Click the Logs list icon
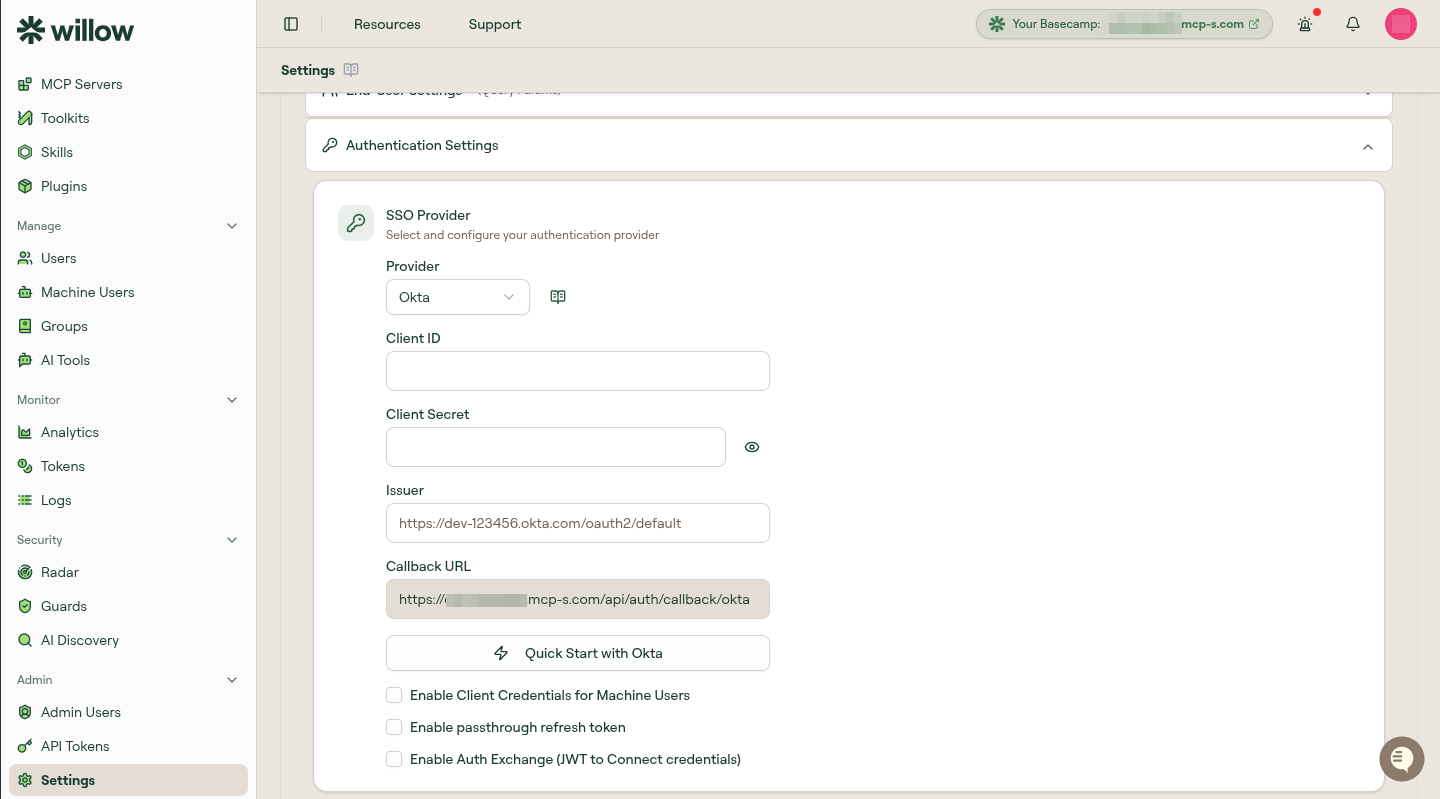This screenshot has height=799, width=1440. pyautogui.click(x=25, y=500)
